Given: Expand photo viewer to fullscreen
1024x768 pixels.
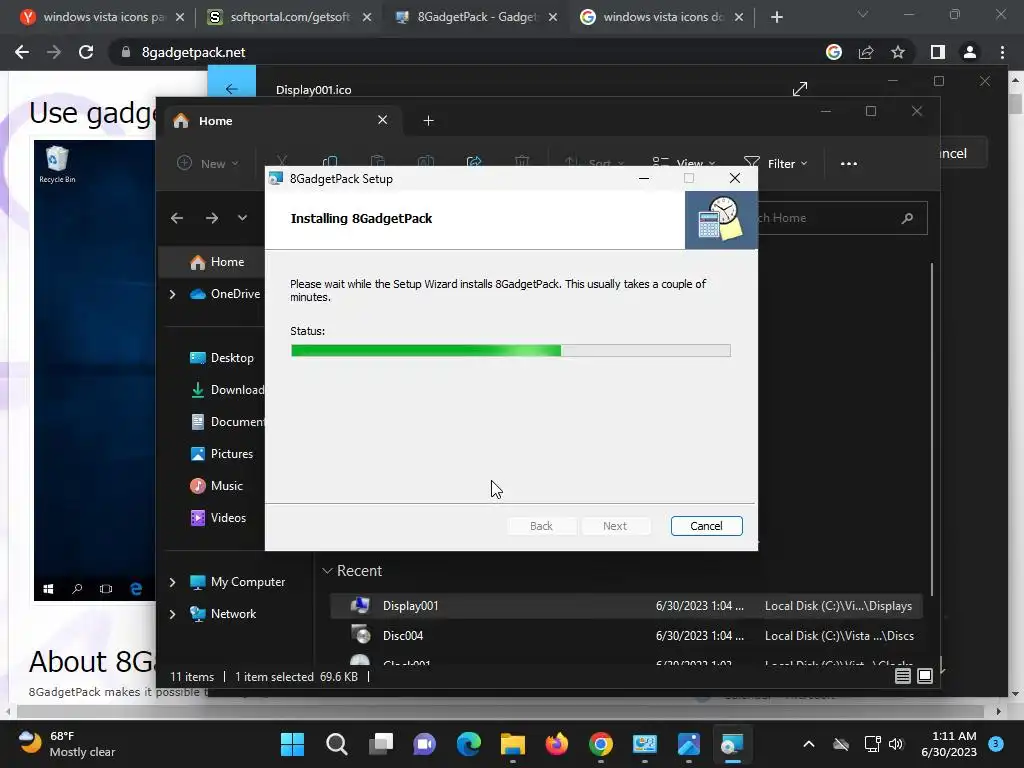Looking at the screenshot, I should (800, 89).
